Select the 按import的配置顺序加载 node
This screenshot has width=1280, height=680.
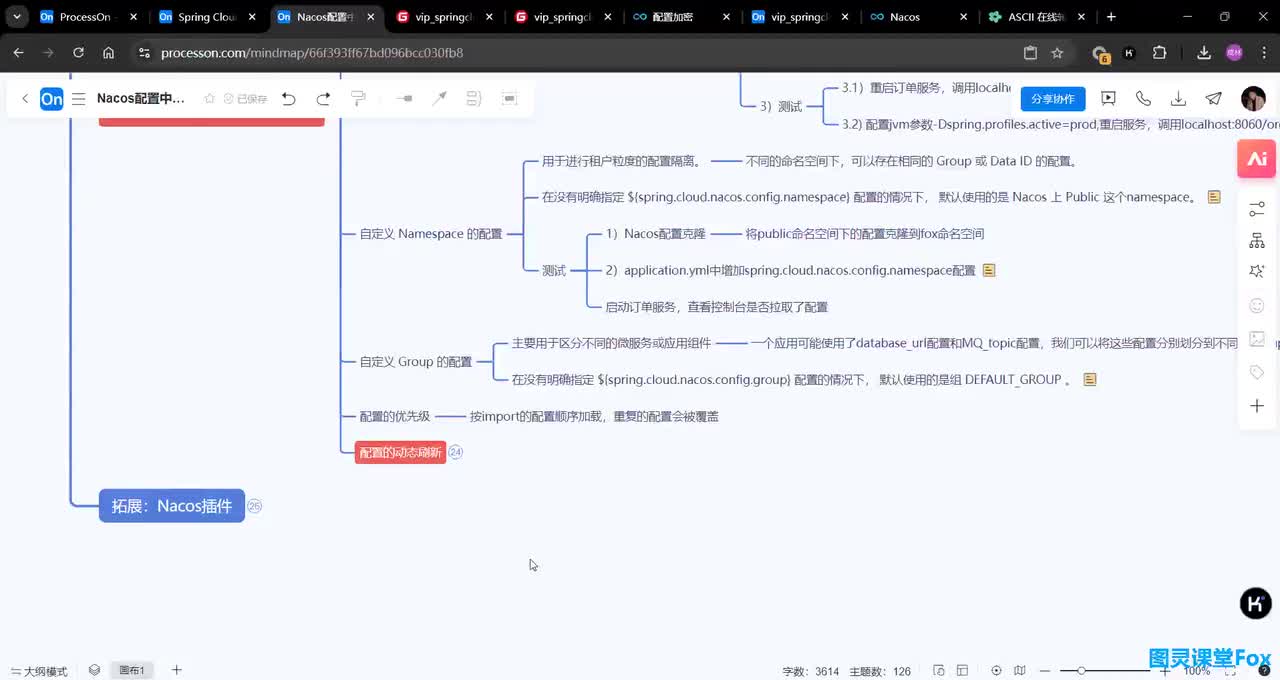pos(594,416)
